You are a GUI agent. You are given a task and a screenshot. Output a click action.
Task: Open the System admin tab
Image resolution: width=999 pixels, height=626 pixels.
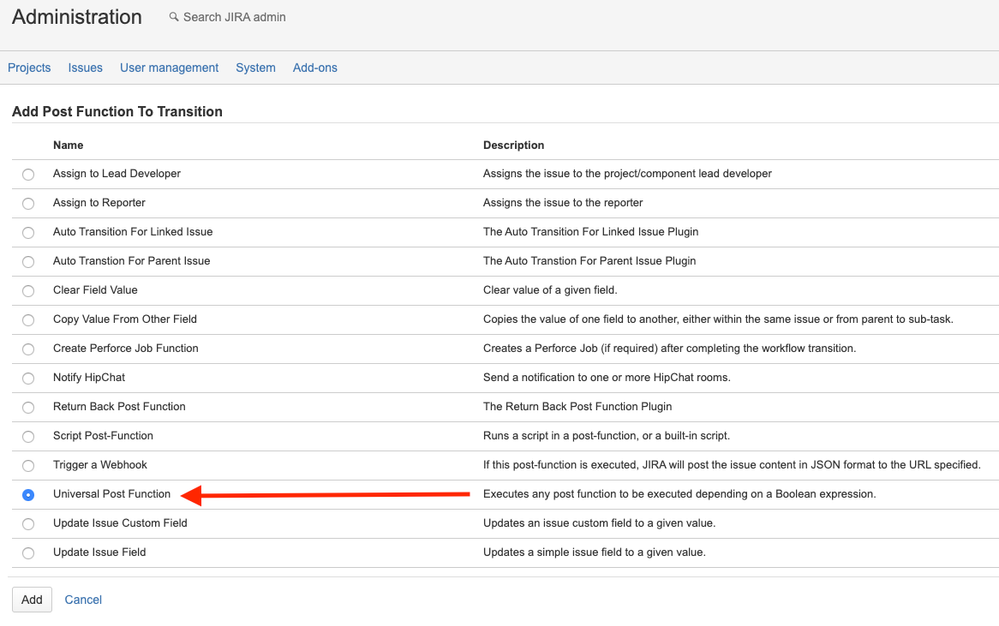pos(255,68)
